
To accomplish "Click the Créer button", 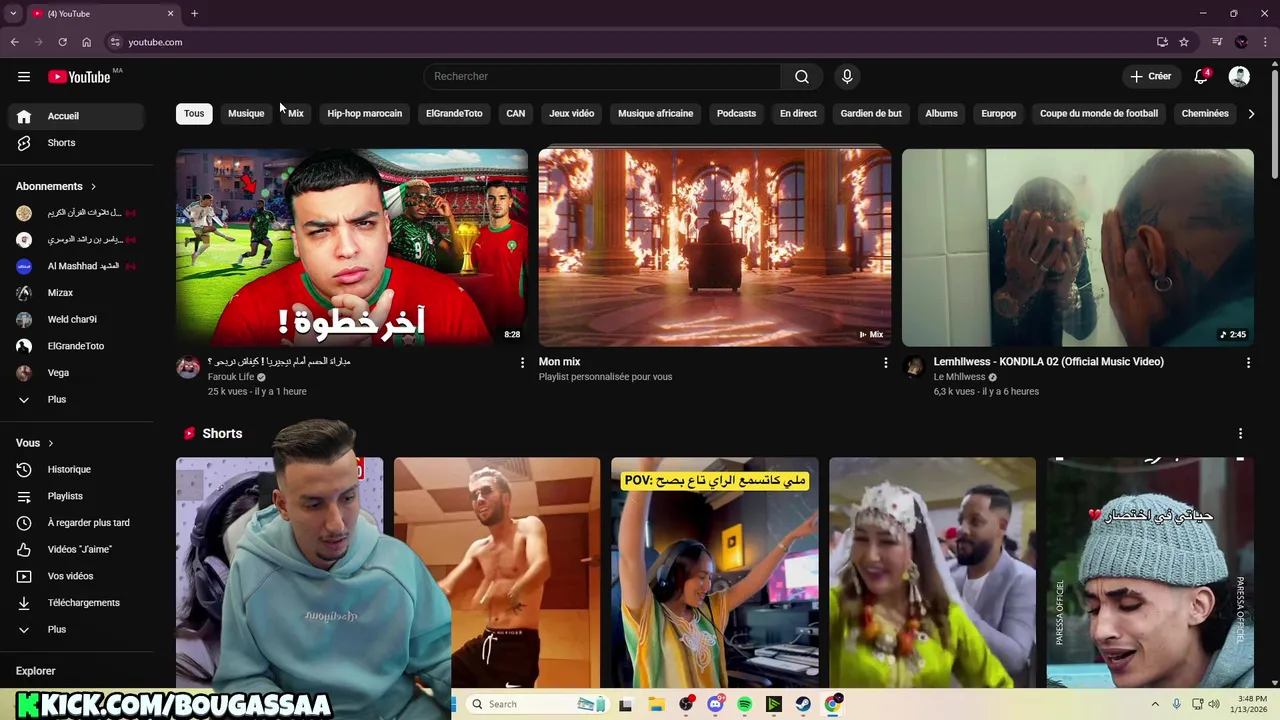I will click(1150, 77).
